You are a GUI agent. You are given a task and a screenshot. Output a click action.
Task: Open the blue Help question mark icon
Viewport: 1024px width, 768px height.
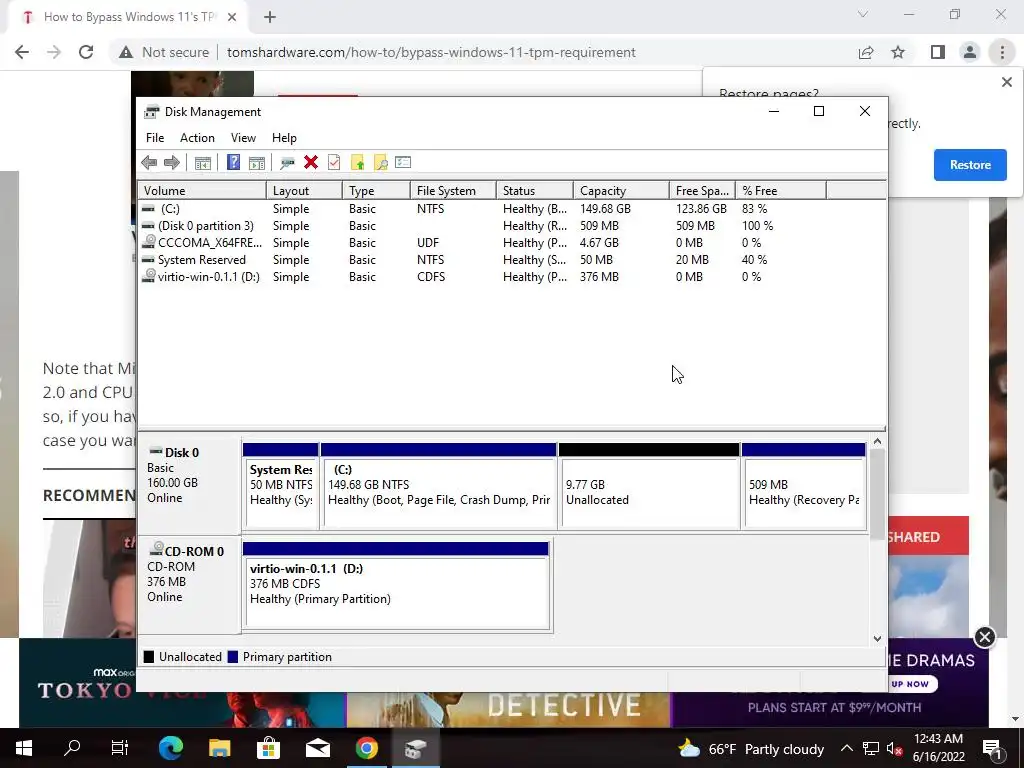pos(233,163)
